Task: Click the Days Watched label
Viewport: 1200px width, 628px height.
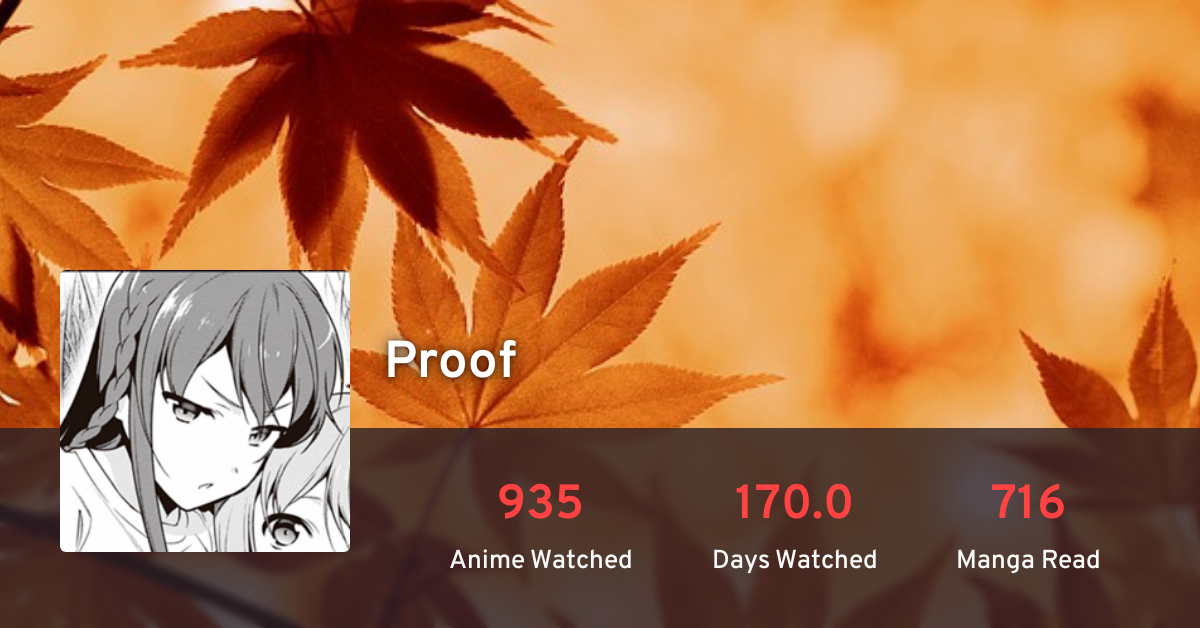Action: coord(794,559)
